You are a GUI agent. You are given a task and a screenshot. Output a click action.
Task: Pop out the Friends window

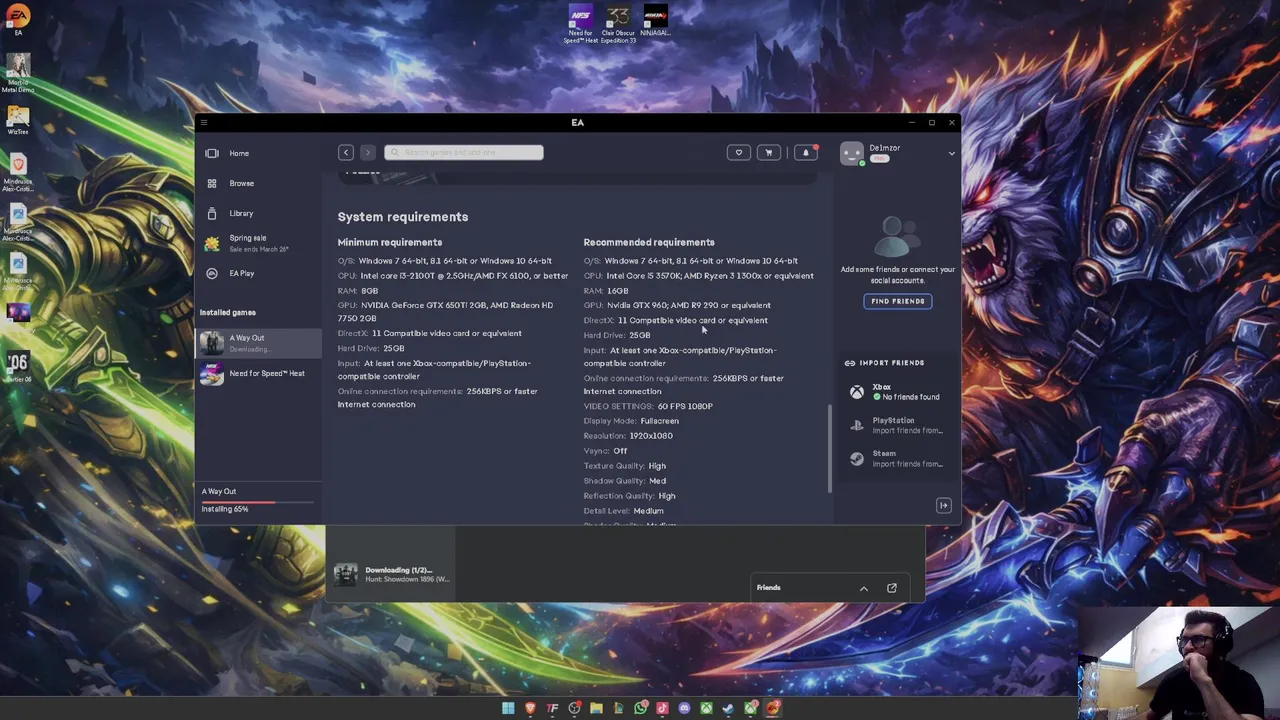click(x=892, y=588)
